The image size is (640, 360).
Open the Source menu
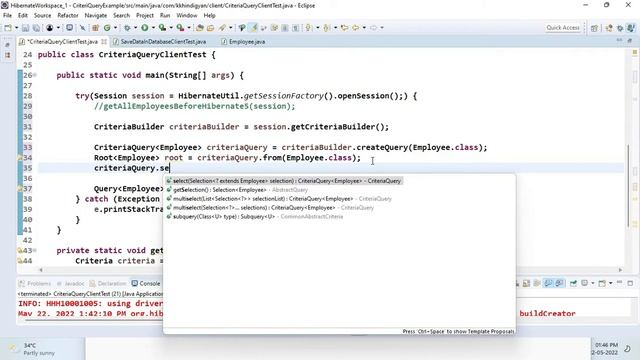point(42,16)
